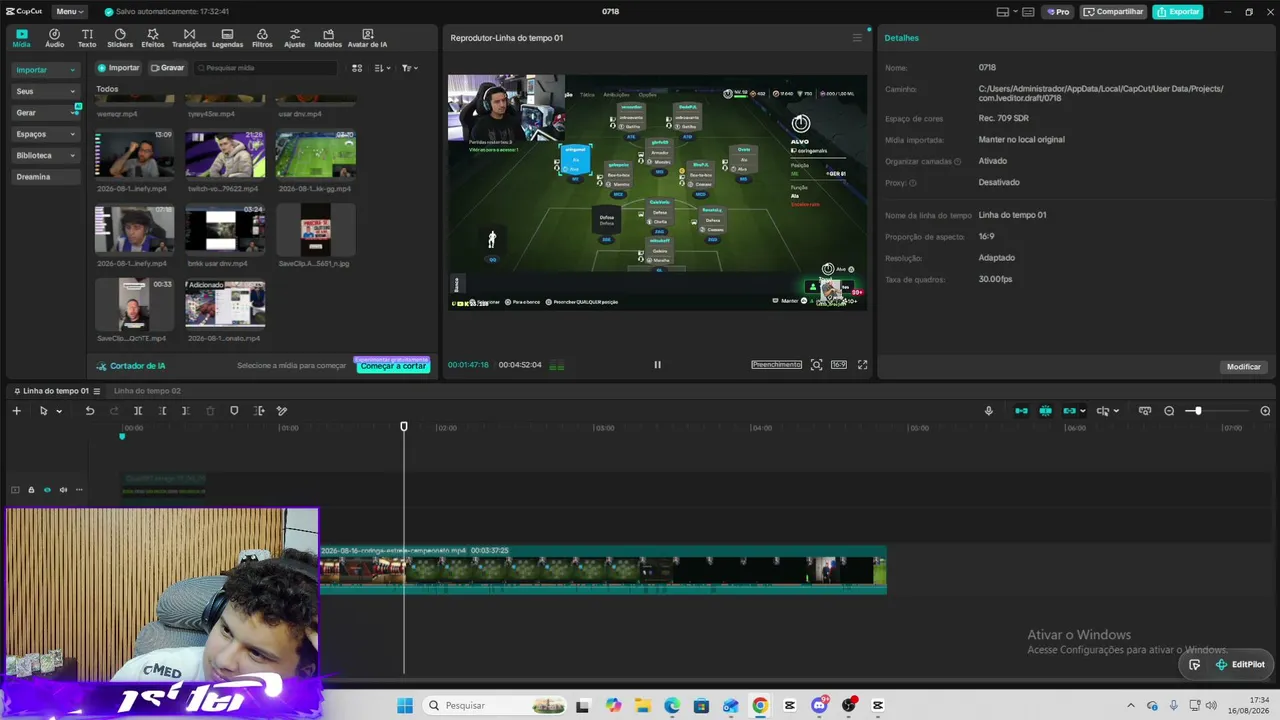Pause the preview playback
Screen dimensions: 1280x720
tap(657, 365)
